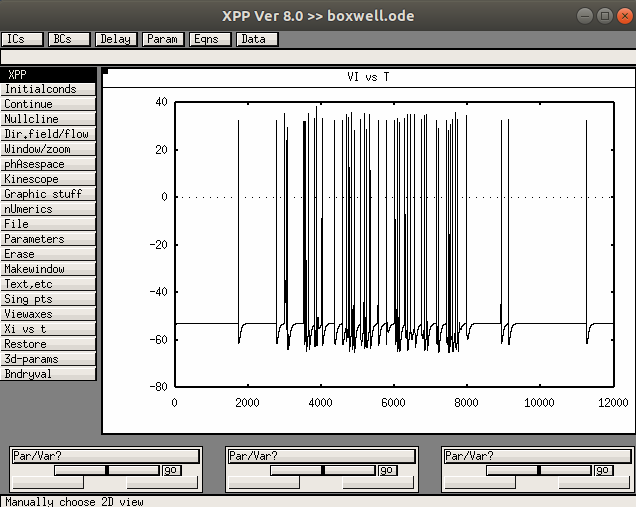The image size is (636, 507).
Task: Open the BCs window
Action: [69, 39]
